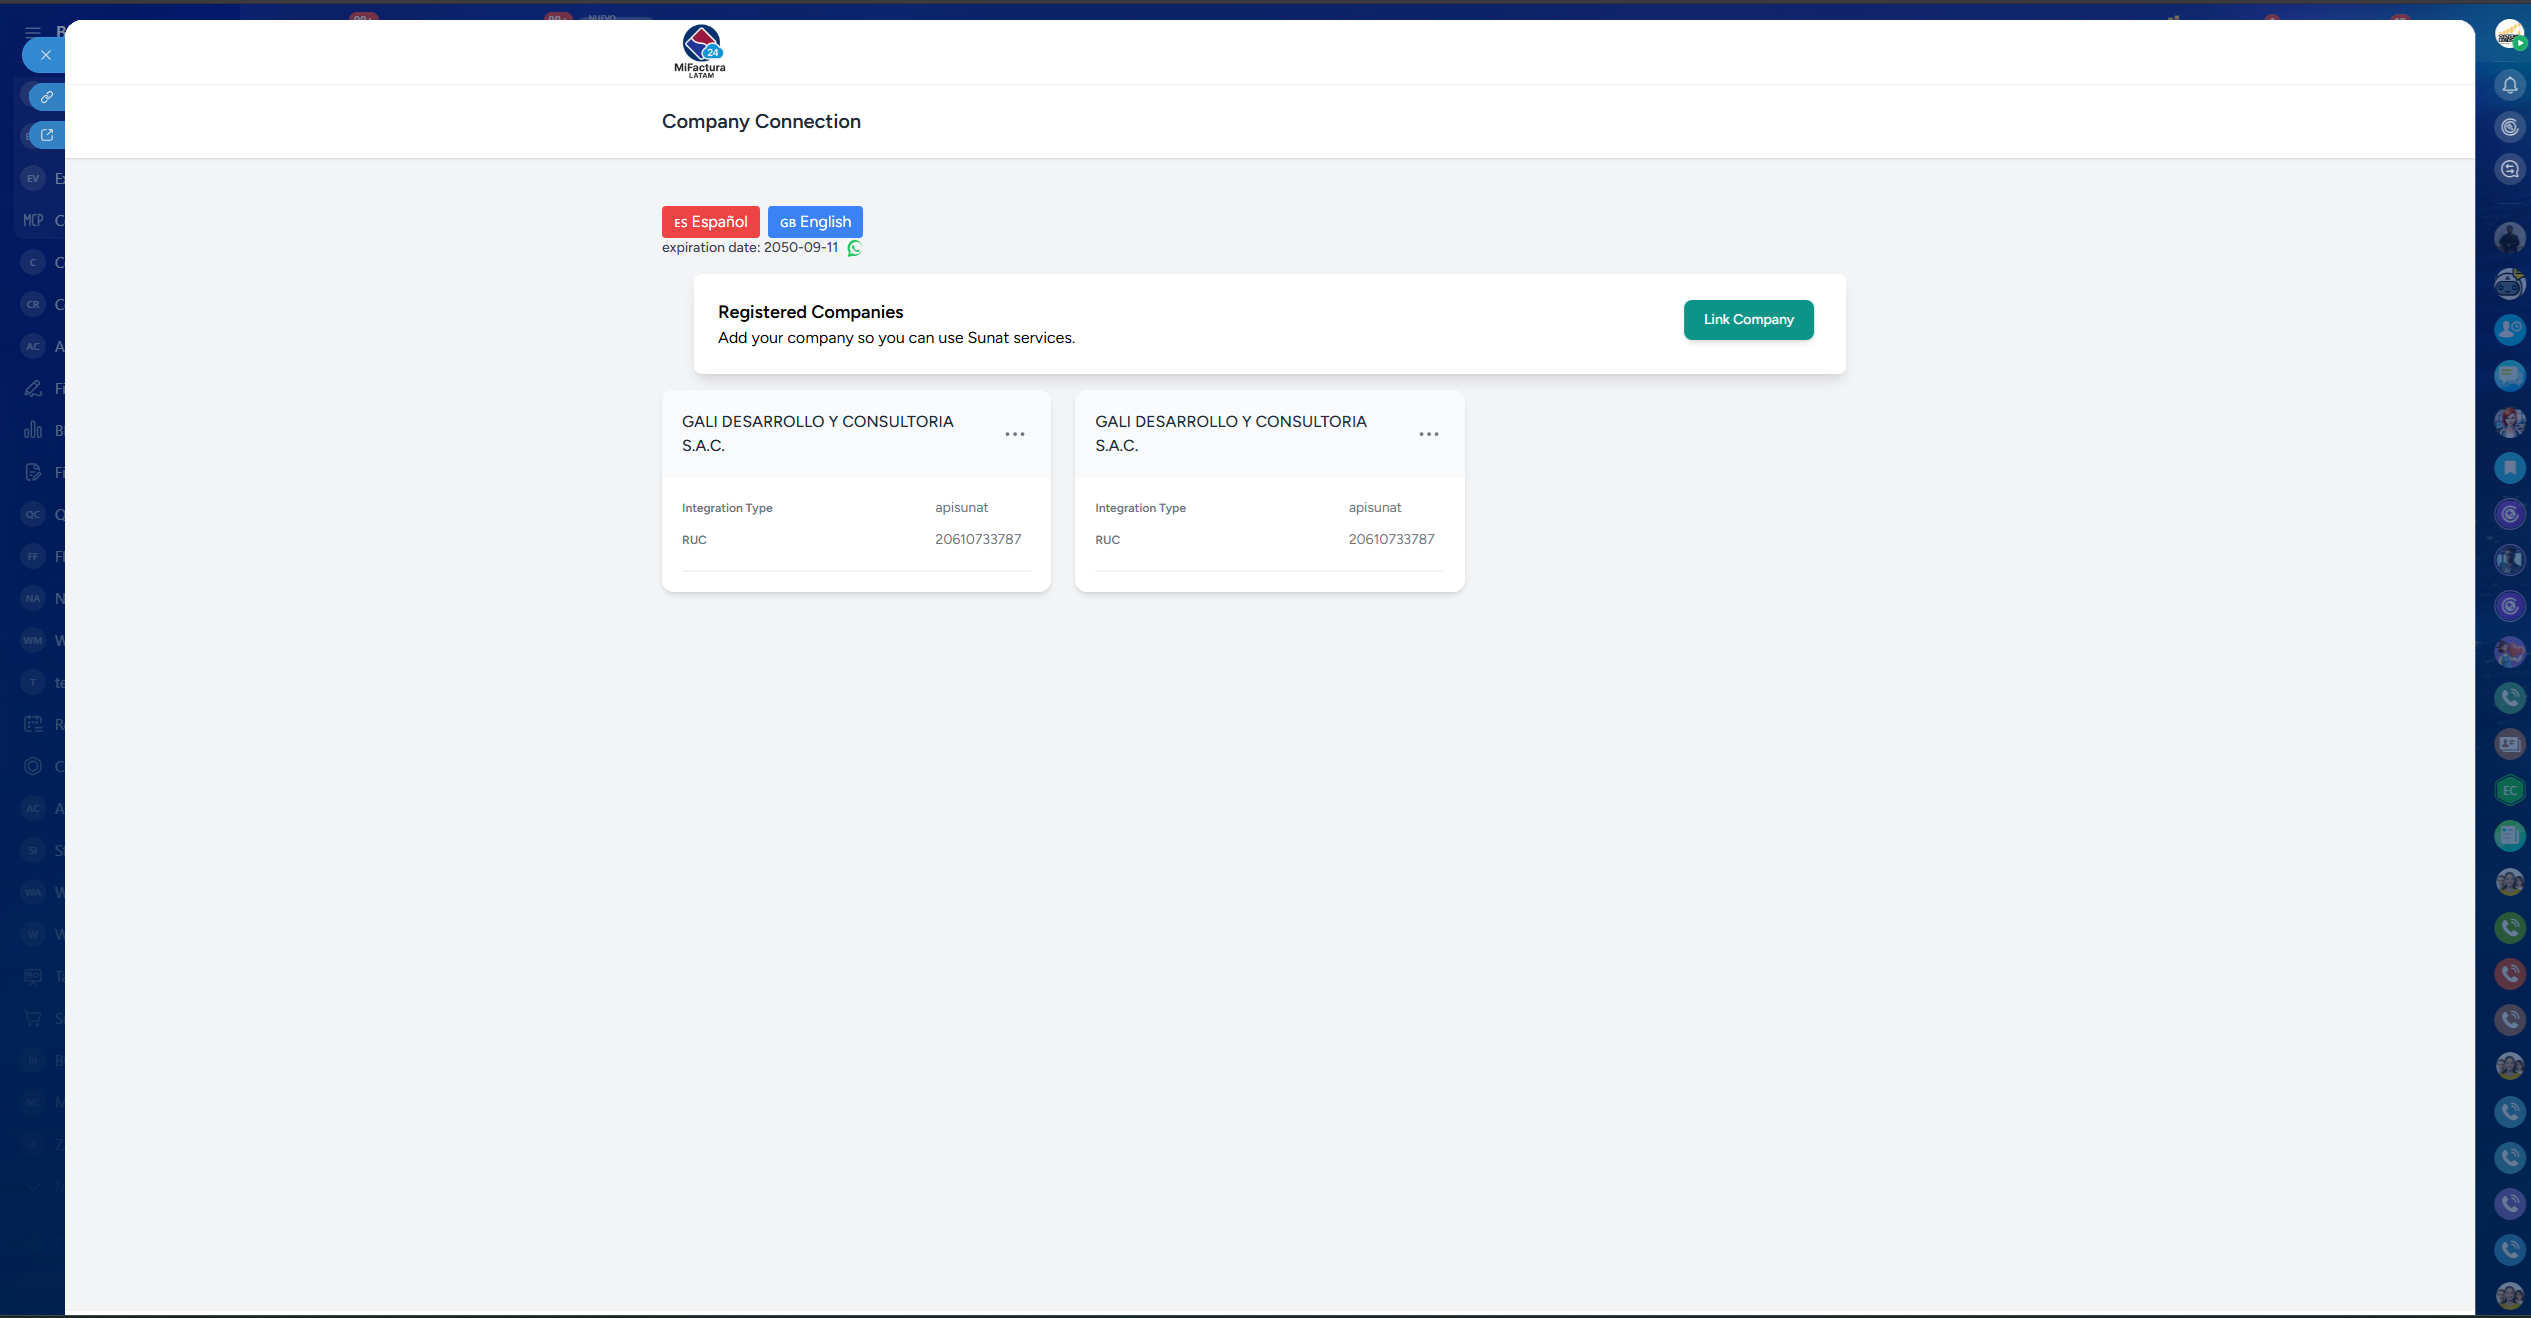The height and width of the screenshot is (1318, 2531).
Task: Click the WhatsApp icon beside expiration date
Action: click(x=854, y=248)
